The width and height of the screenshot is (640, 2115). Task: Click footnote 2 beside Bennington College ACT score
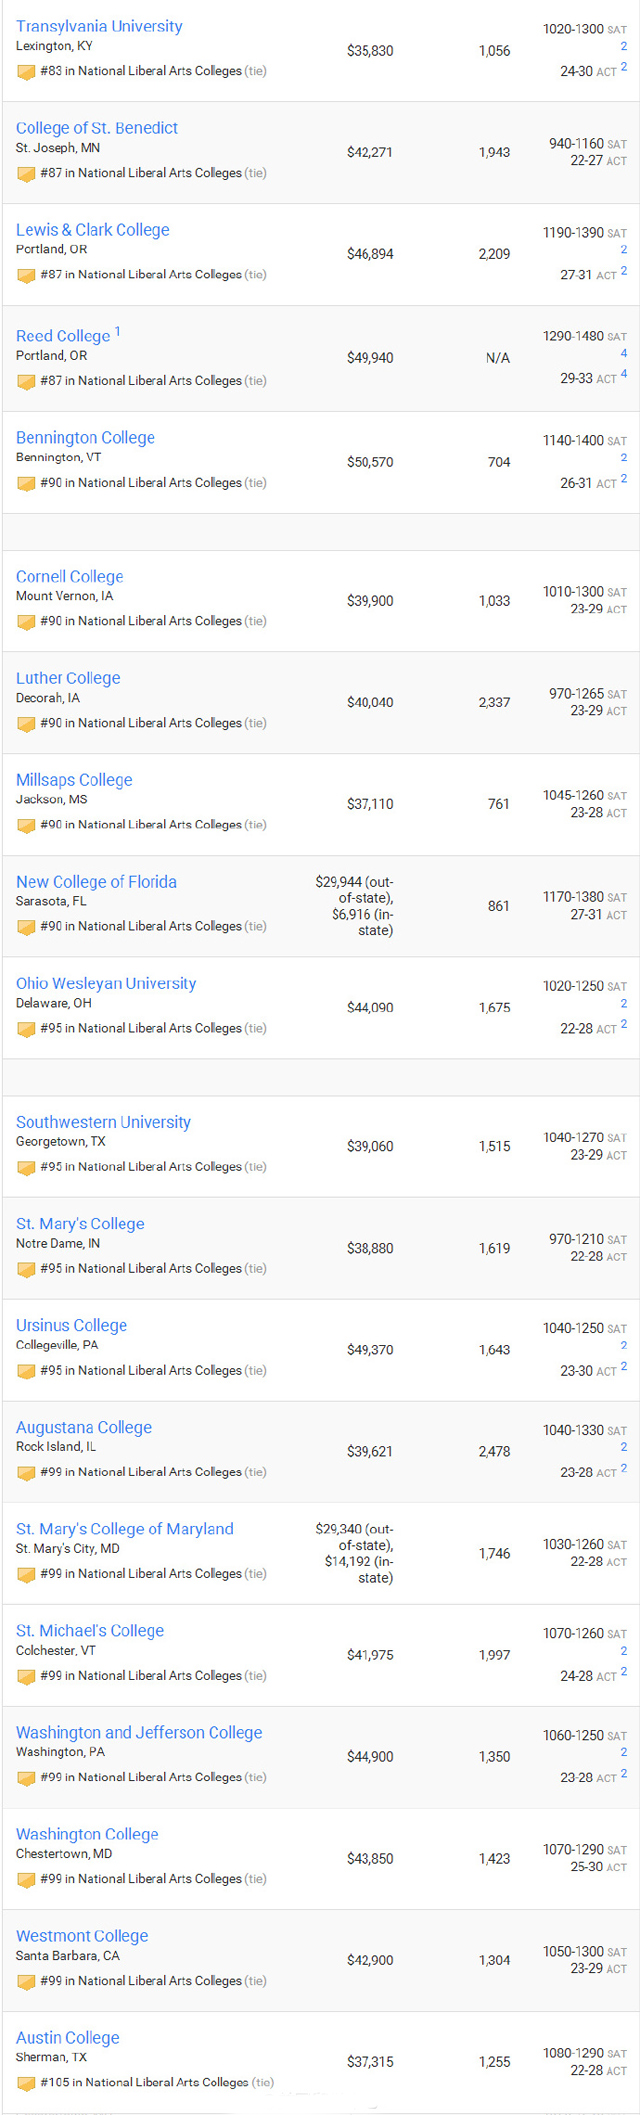tap(624, 479)
